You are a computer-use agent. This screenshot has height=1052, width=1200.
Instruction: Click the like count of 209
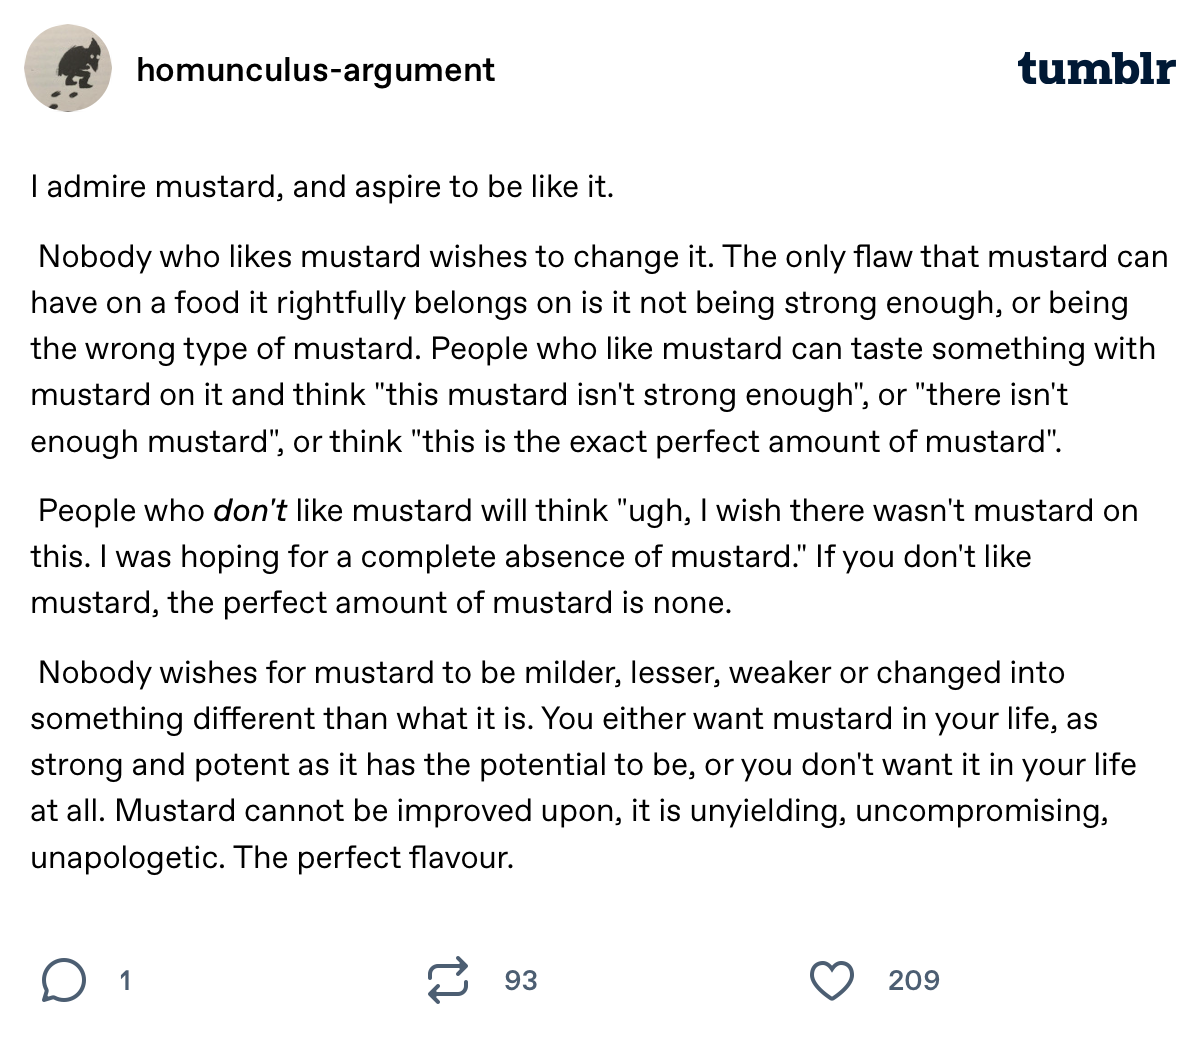[913, 981]
